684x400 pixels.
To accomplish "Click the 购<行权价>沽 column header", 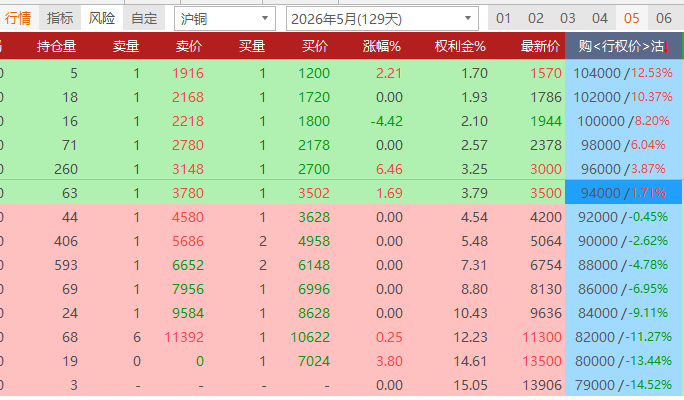I will click(621, 46).
